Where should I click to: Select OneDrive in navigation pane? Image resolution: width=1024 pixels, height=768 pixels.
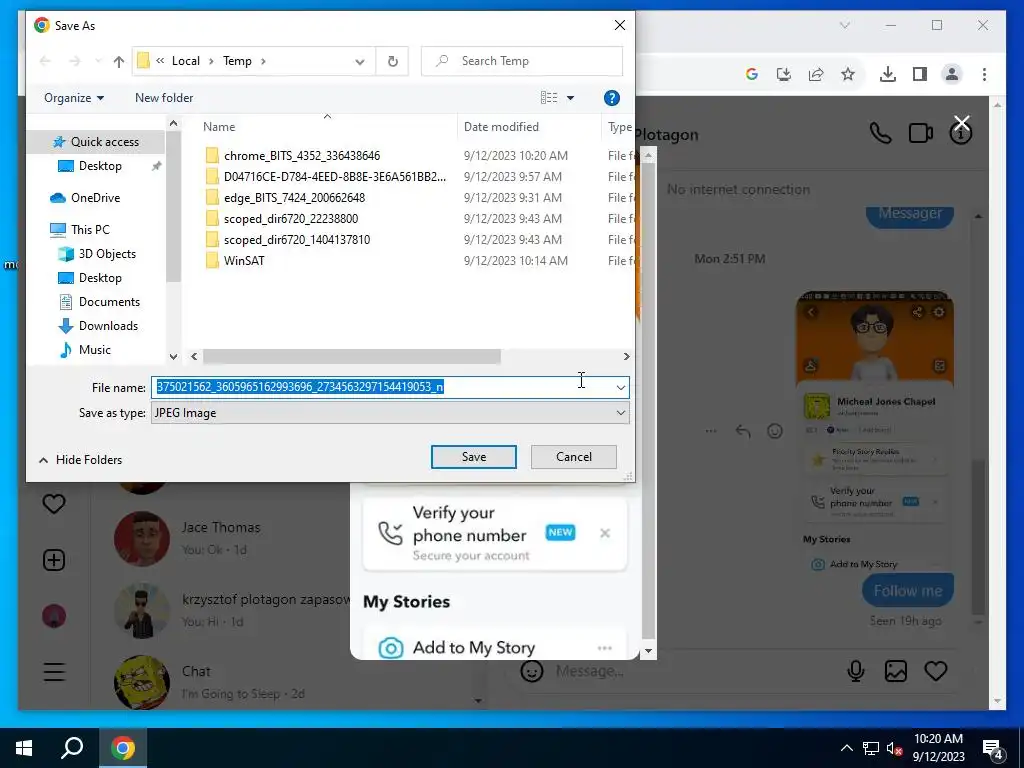[x=95, y=198]
